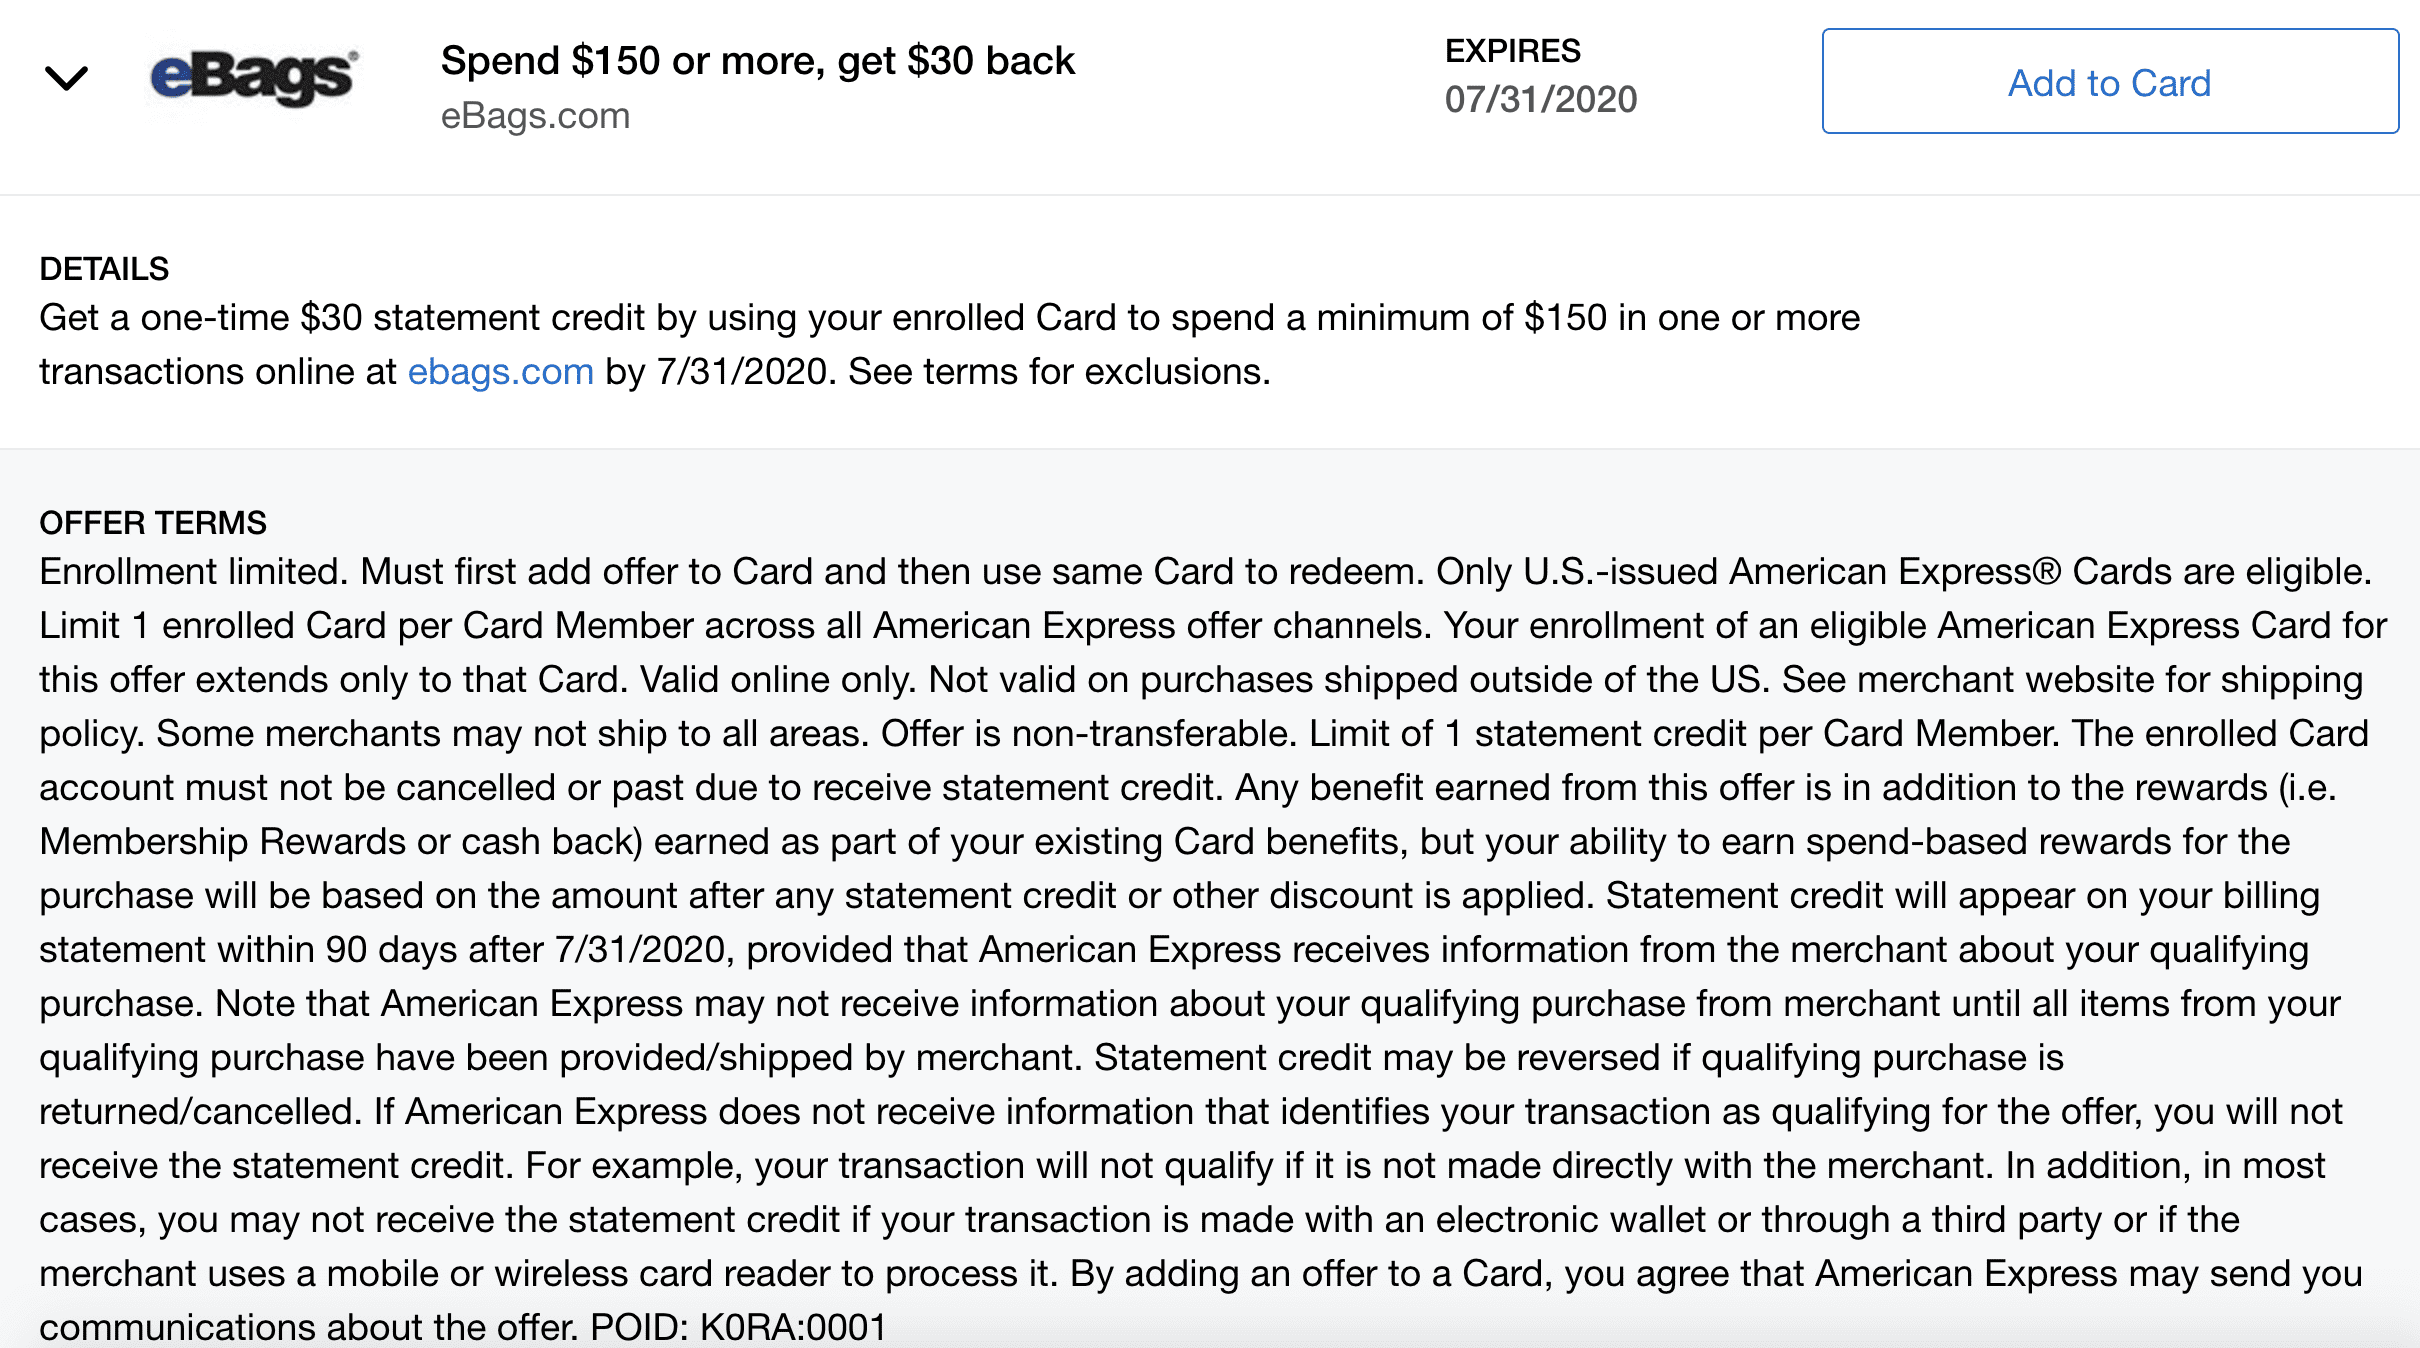Click the registered trademark symbol after American Express
The width and height of the screenshot is (2420, 1348).
(x=2047, y=572)
